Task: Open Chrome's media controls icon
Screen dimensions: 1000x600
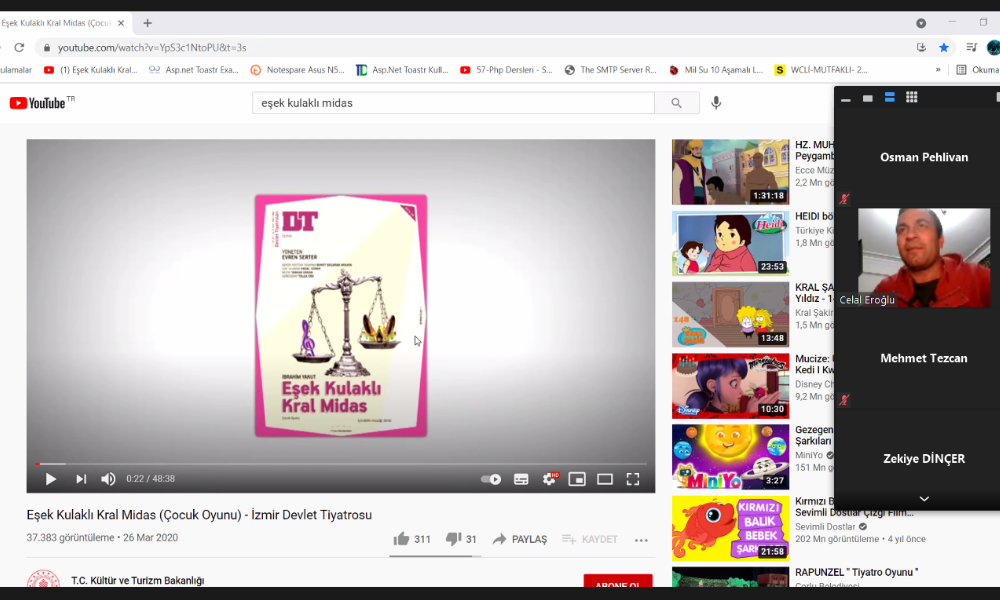Action: (x=971, y=48)
